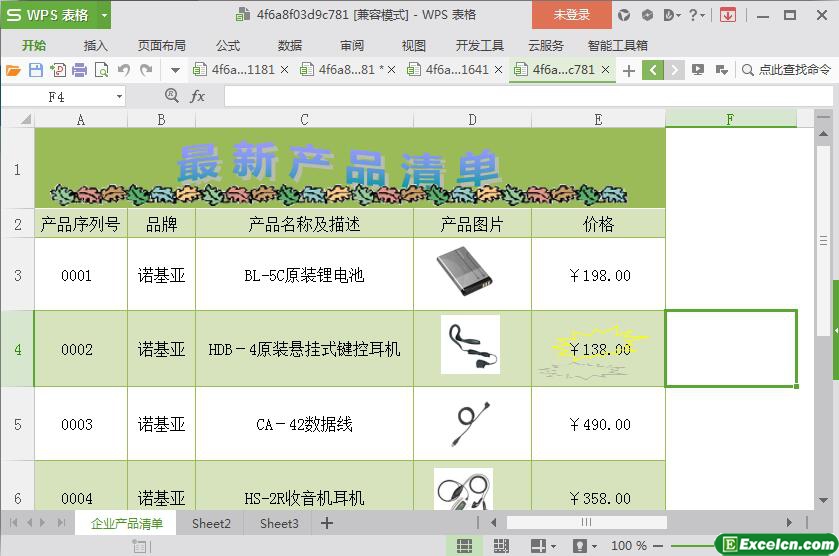Click the Print icon in quick toolbar
The width and height of the screenshot is (839, 556).
tap(79, 70)
